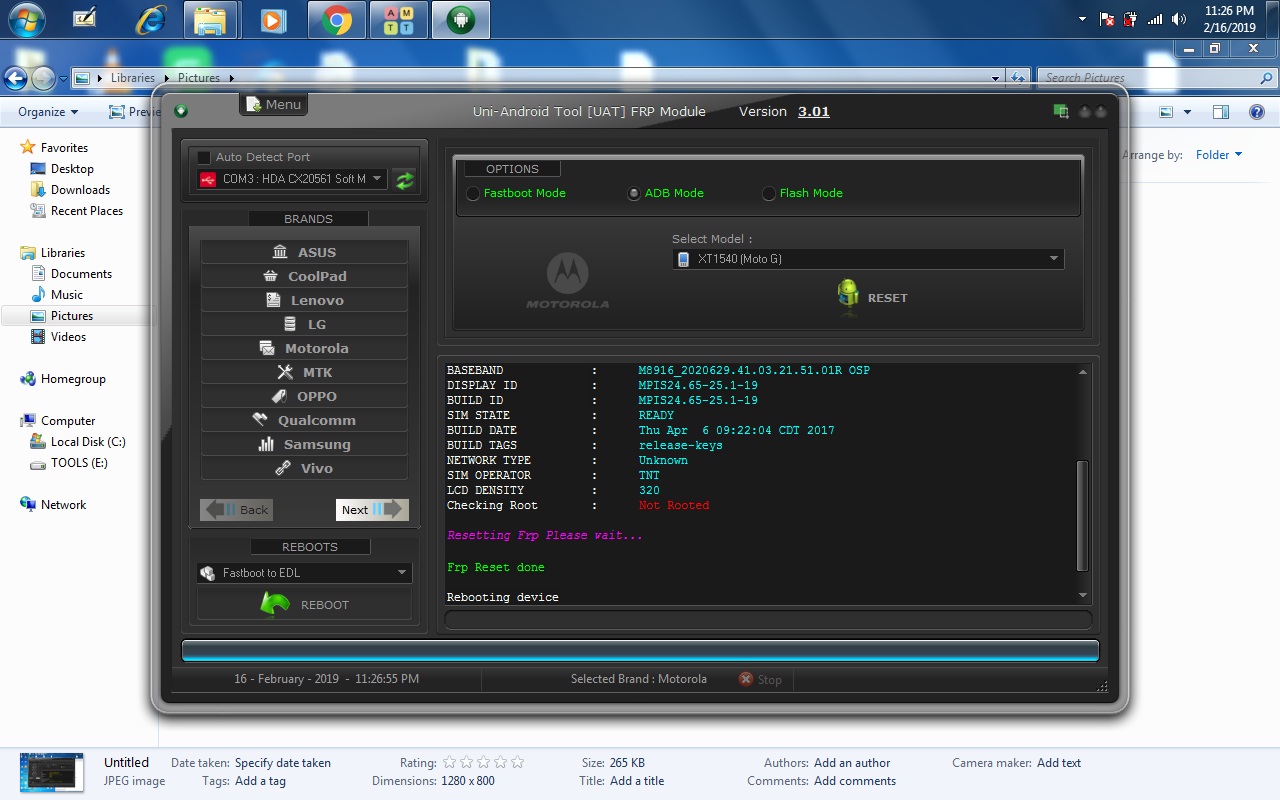
Task: Select the OPPO brand
Action: [304, 396]
